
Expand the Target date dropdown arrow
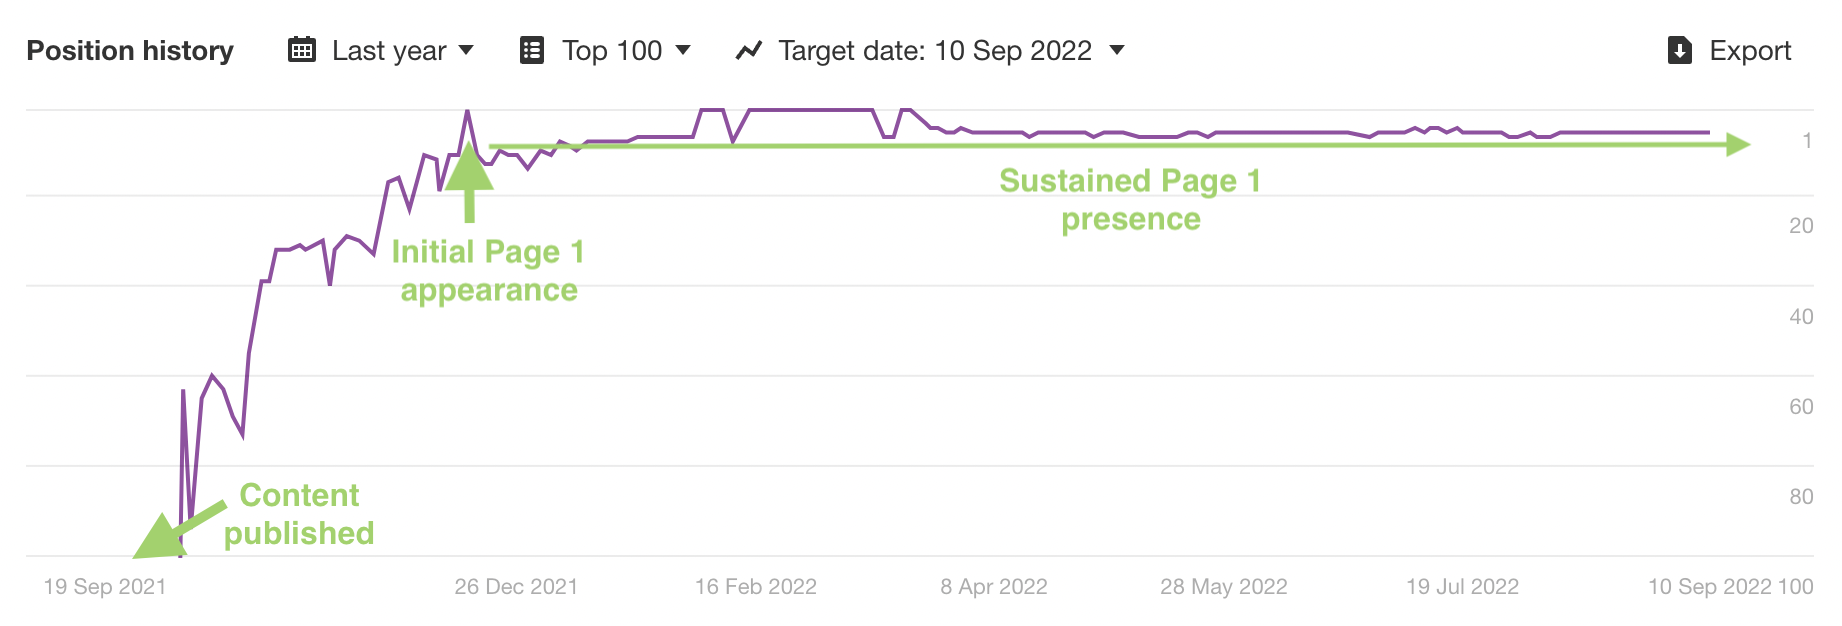[1117, 50]
